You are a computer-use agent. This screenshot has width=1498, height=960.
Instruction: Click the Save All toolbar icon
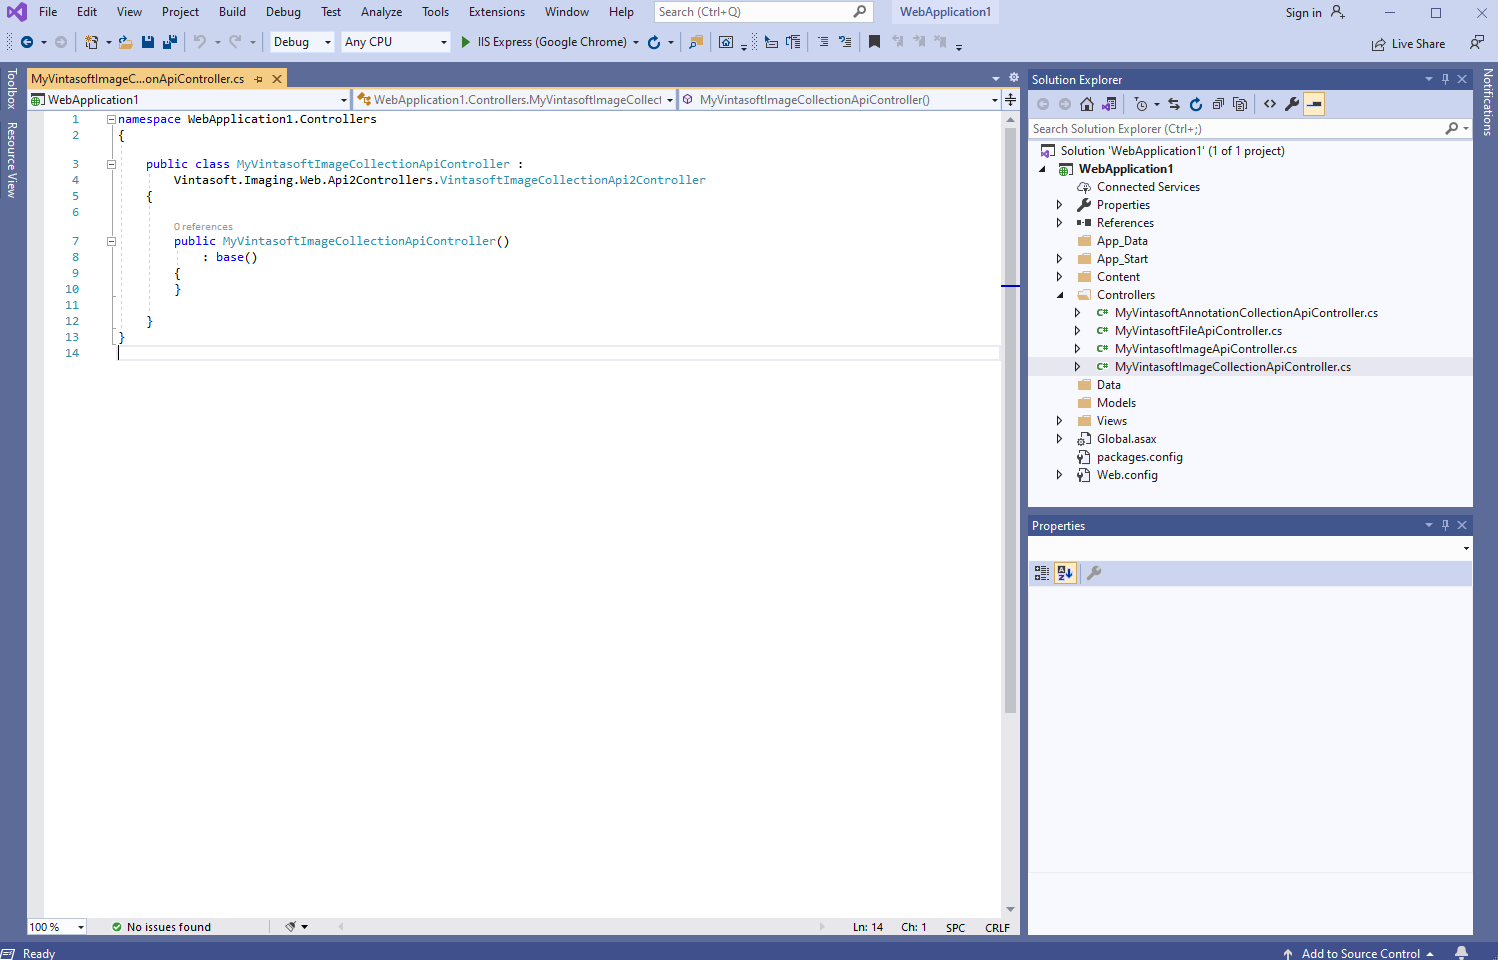[169, 42]
